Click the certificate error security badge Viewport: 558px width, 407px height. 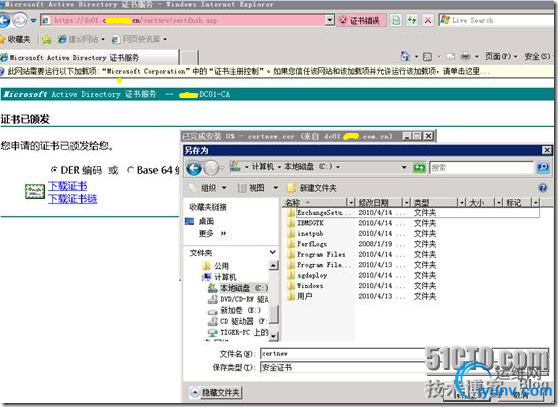(361, 21)
